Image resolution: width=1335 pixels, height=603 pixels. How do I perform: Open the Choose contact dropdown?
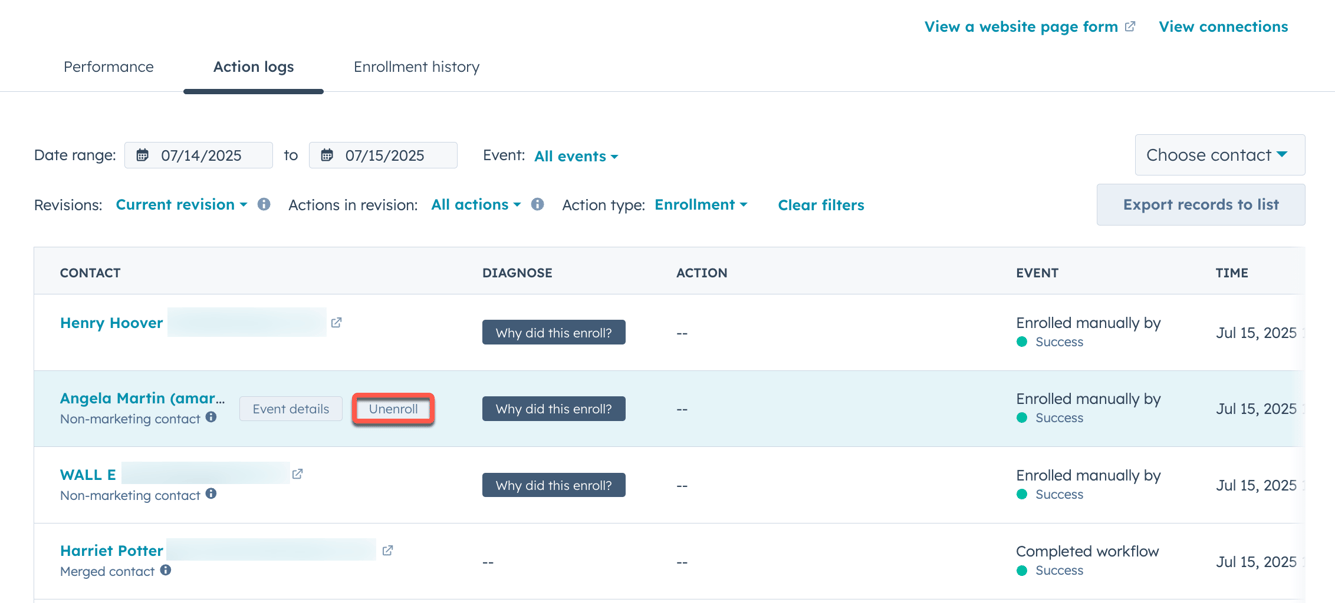coord(1219,154)
